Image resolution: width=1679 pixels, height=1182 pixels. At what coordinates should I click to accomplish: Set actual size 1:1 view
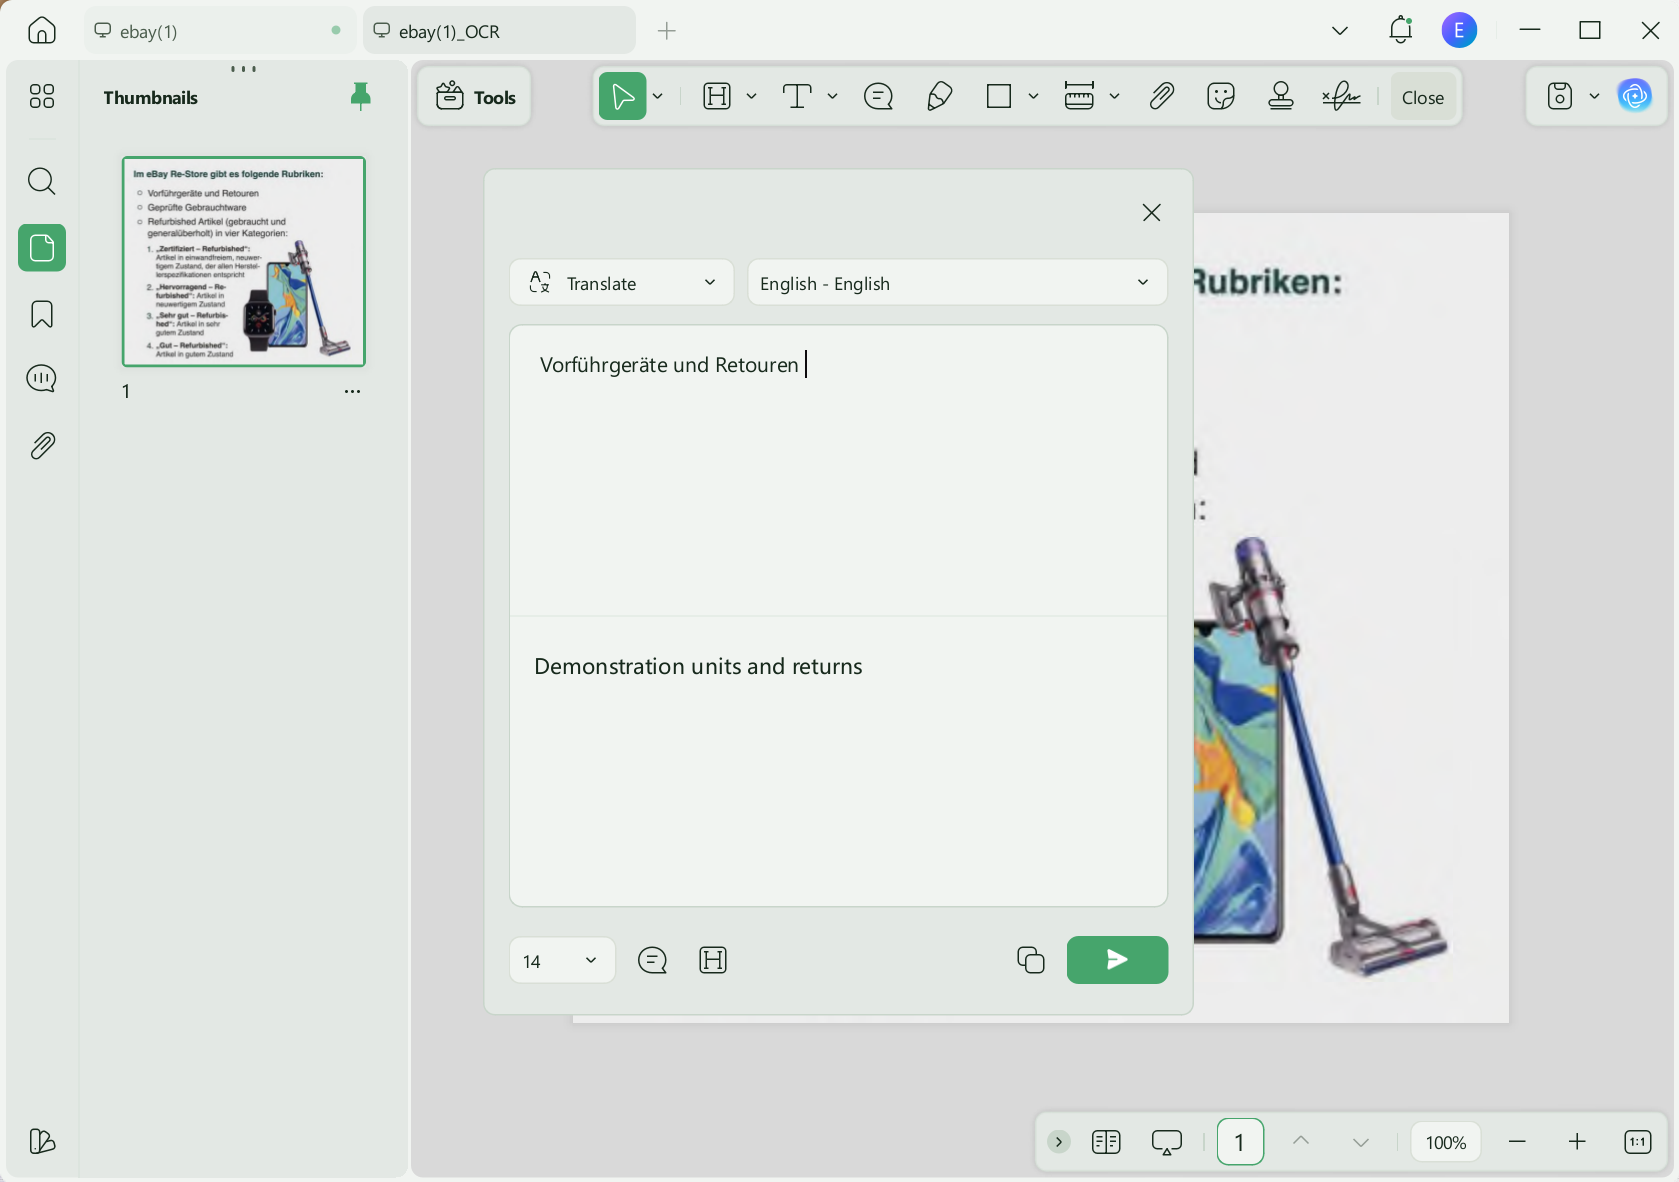pos(1638,1141)
